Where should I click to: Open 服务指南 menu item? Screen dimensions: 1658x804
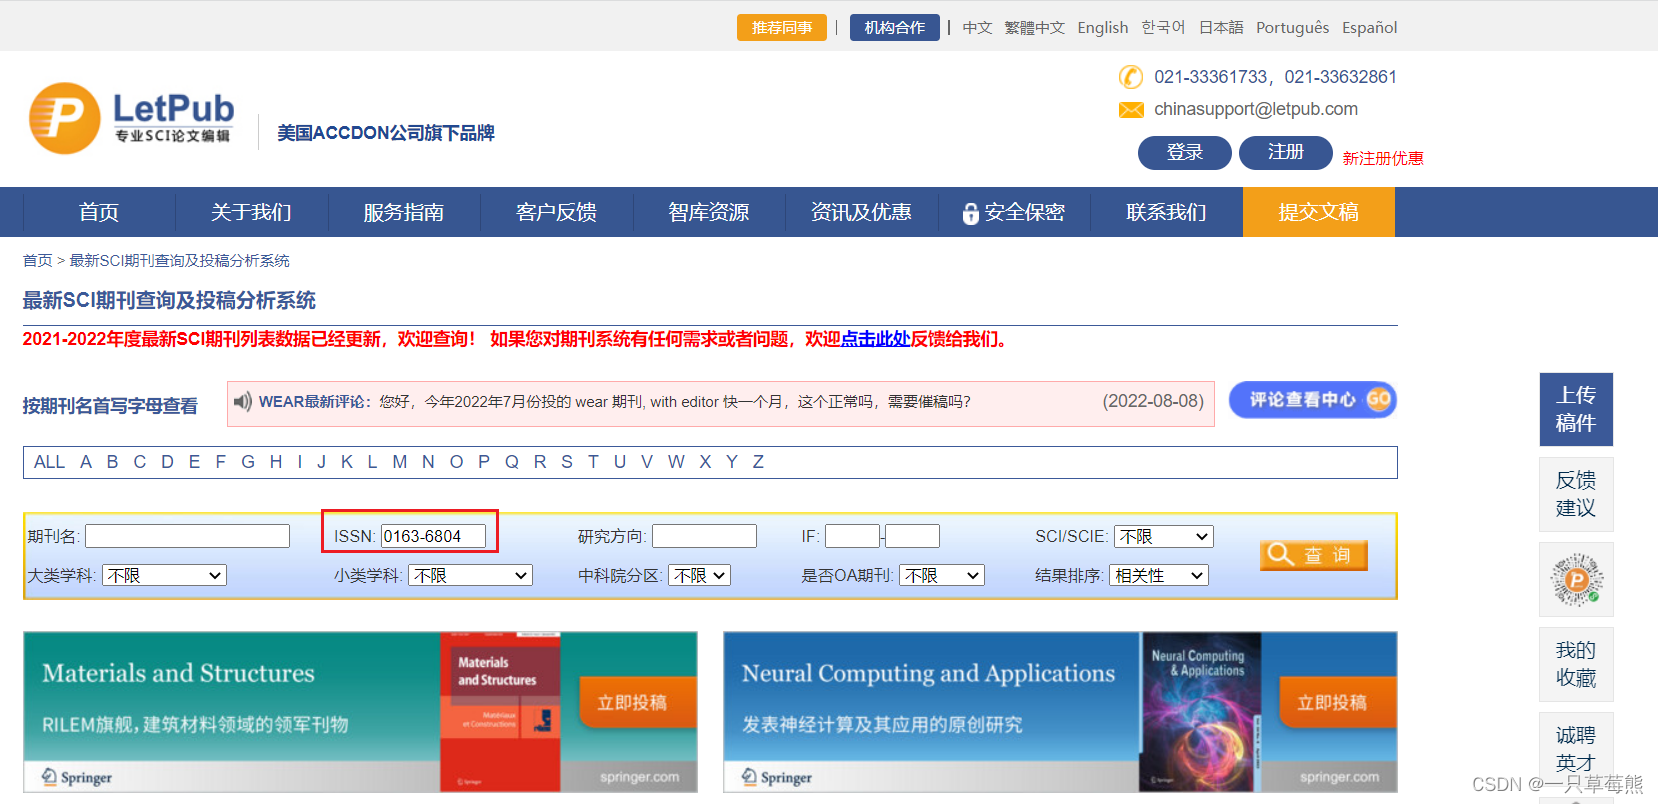(x=404, y=212)
